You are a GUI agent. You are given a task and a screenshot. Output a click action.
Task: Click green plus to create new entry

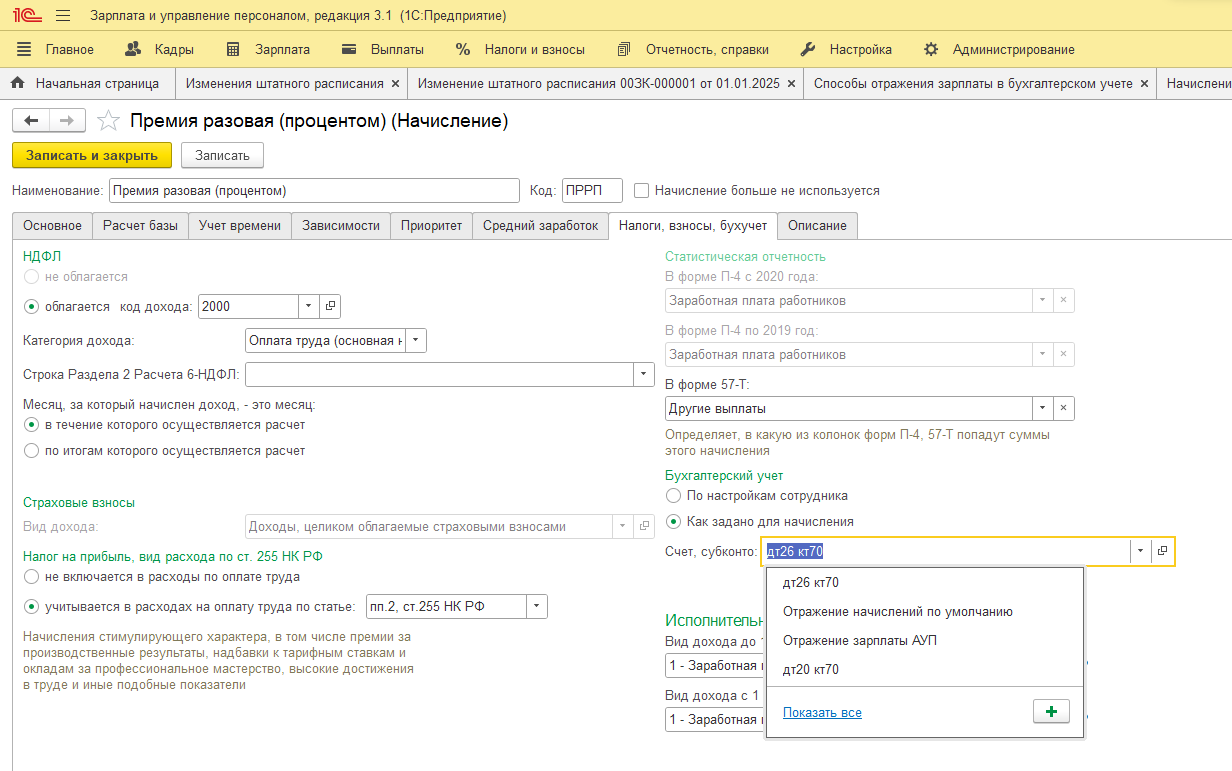pos(1051,711)
